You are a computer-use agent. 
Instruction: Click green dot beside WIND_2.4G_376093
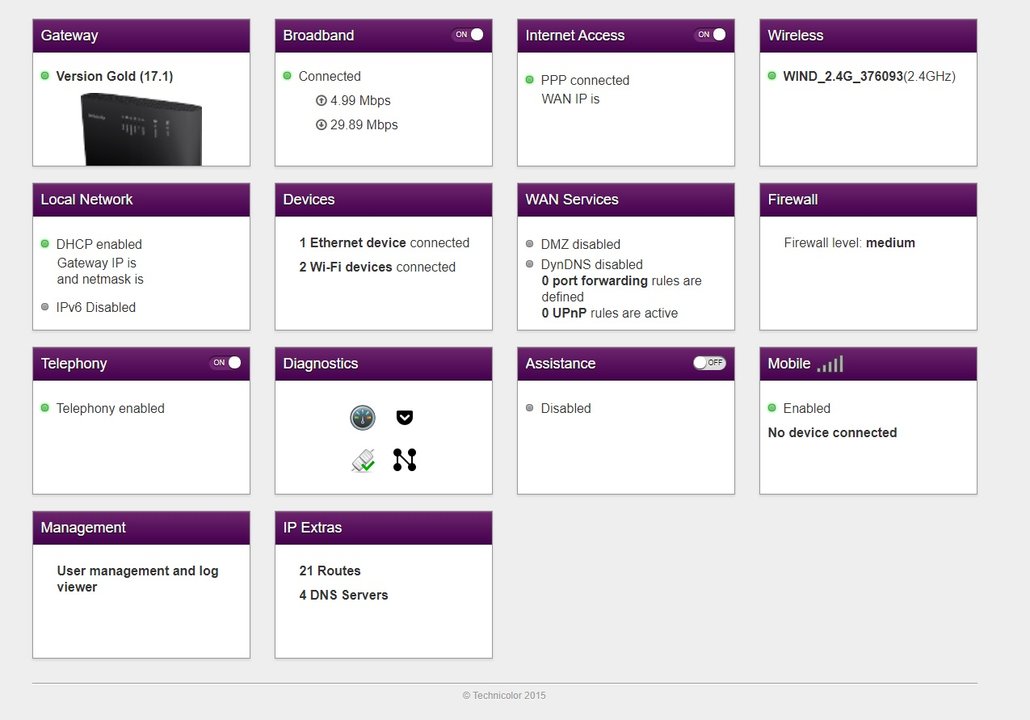click(x=772, y=76)
